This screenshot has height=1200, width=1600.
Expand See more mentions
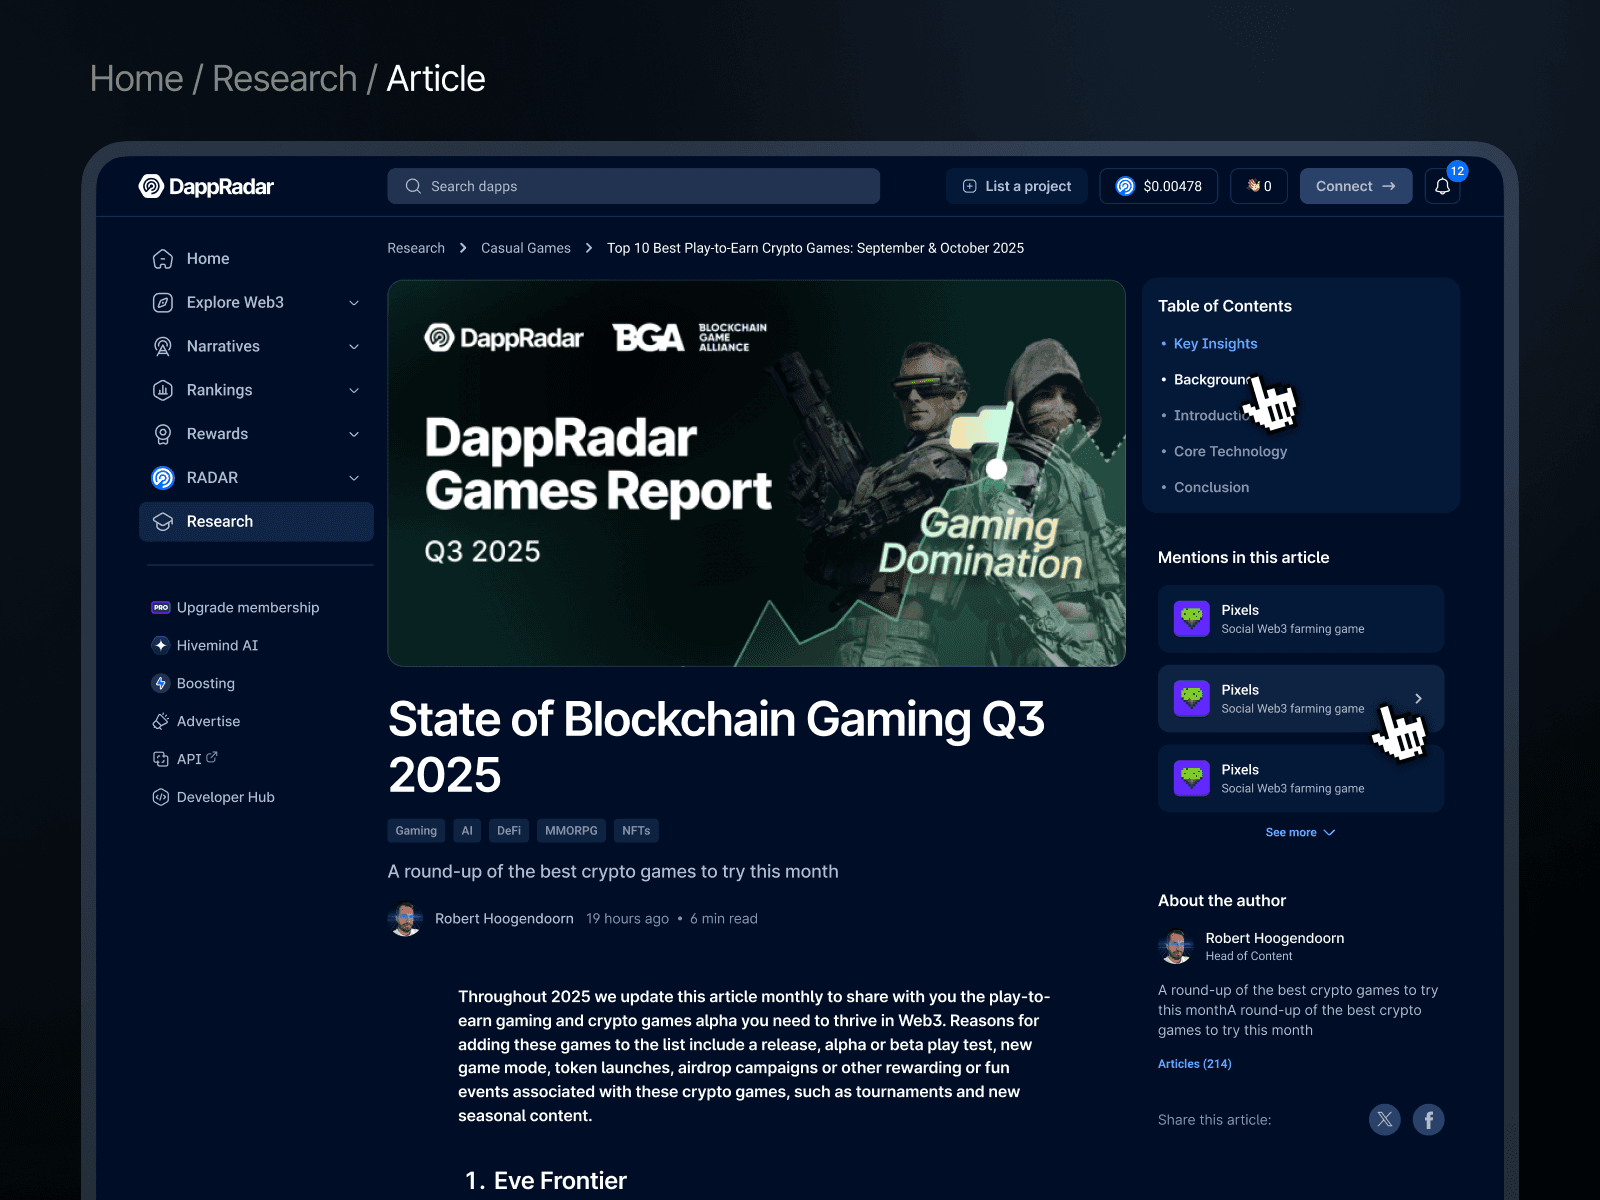coord(1300,833)
